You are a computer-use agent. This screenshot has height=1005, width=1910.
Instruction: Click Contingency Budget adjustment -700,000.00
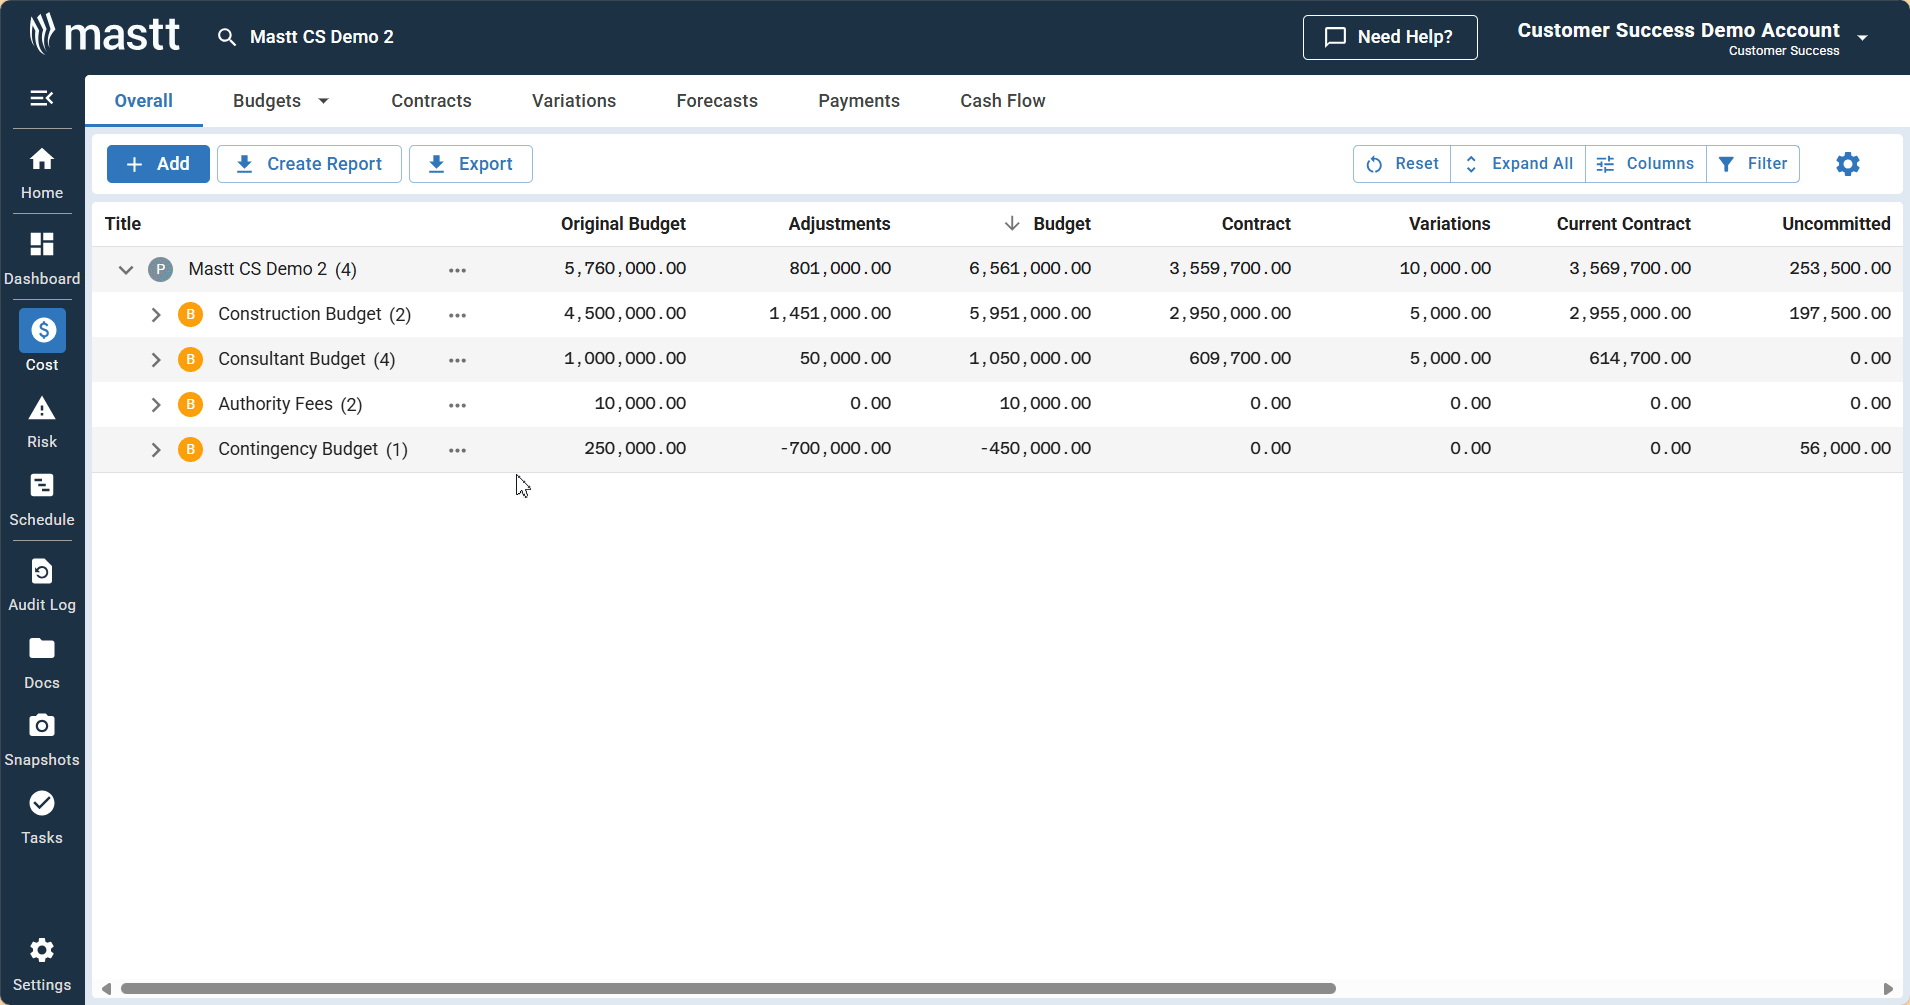click(835, 449)
